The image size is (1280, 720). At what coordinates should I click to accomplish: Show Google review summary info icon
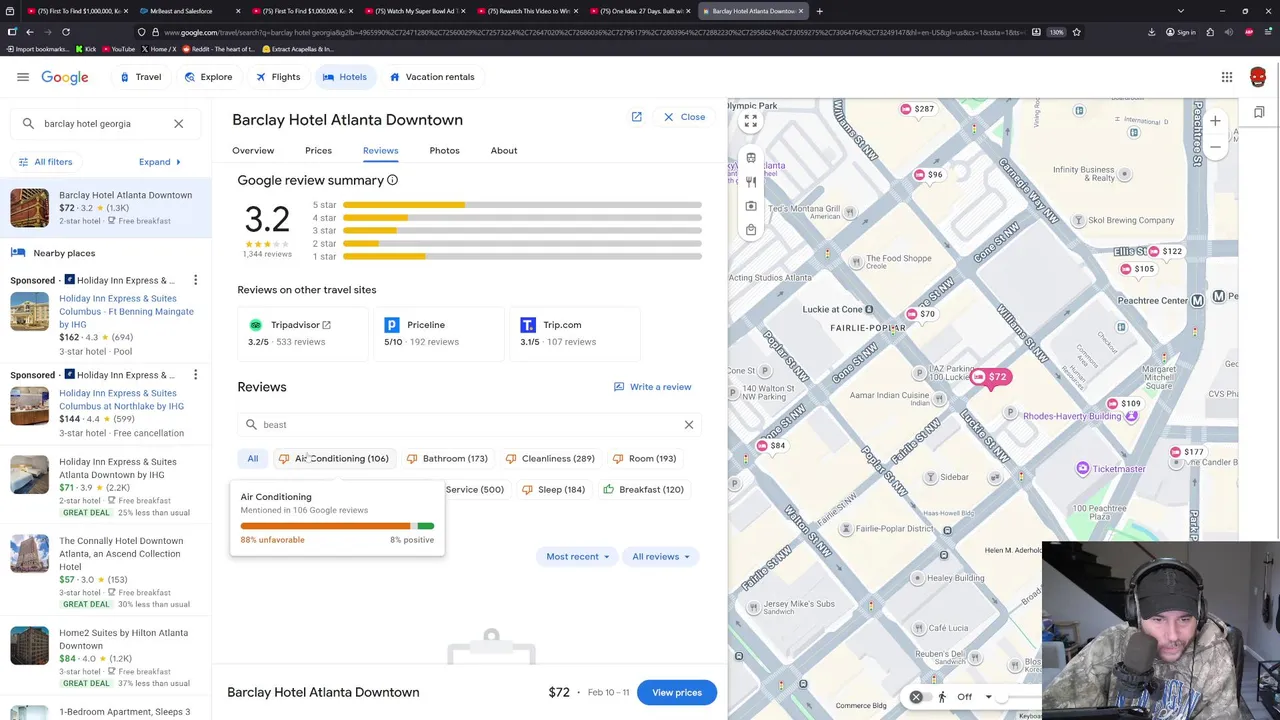392,180
